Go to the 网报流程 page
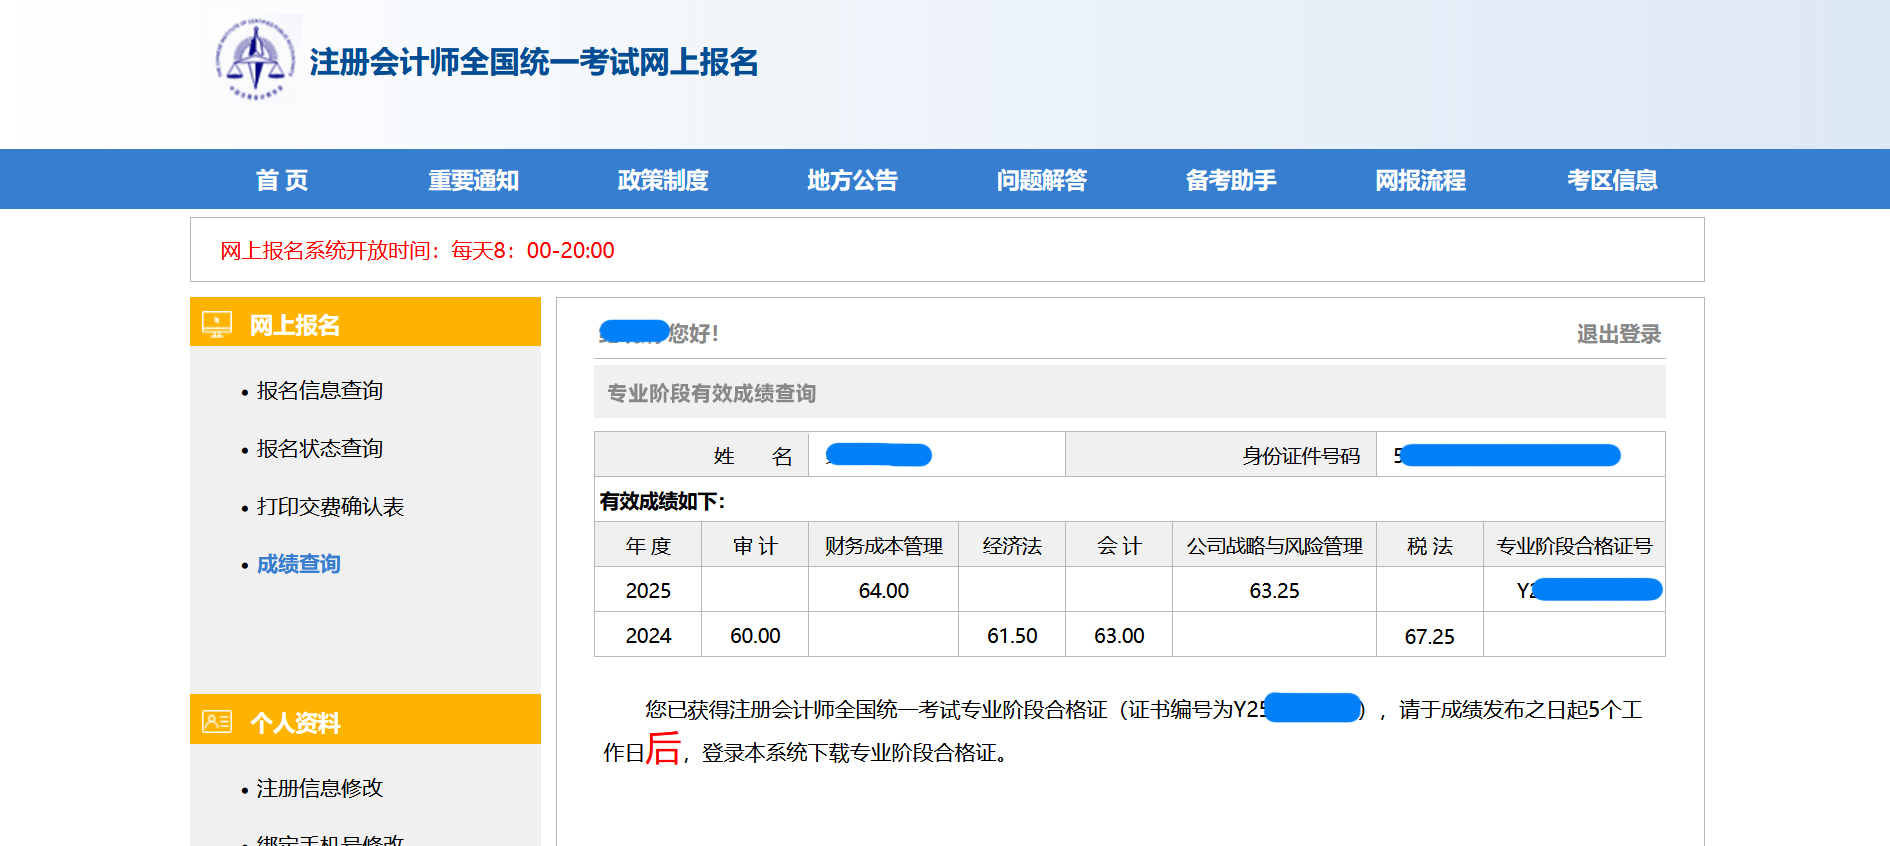 (1420, 180)
